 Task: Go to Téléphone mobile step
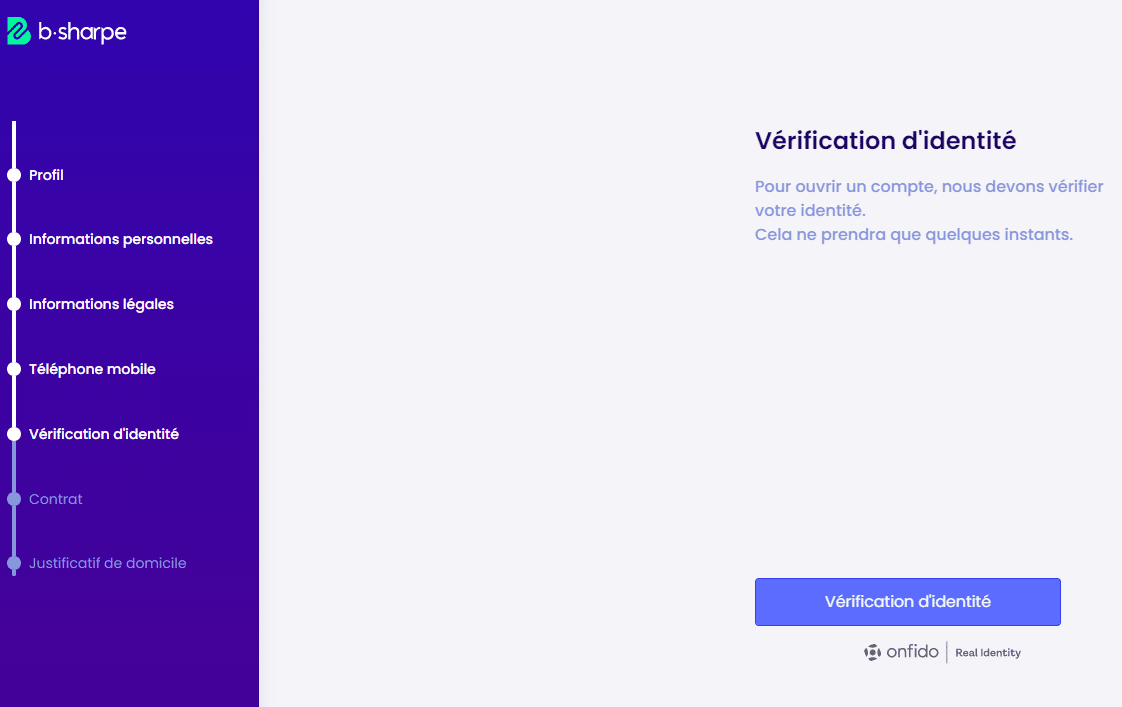click(92, 369)
